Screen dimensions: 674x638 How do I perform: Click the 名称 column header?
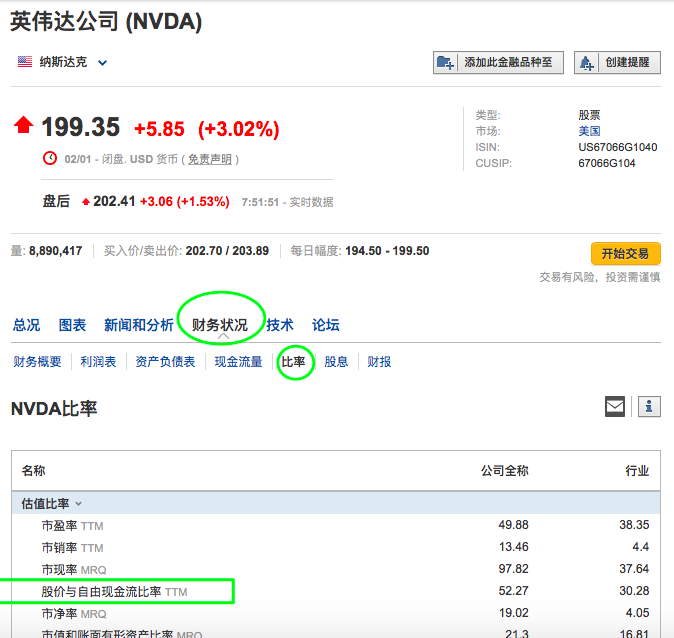(34, 471)
